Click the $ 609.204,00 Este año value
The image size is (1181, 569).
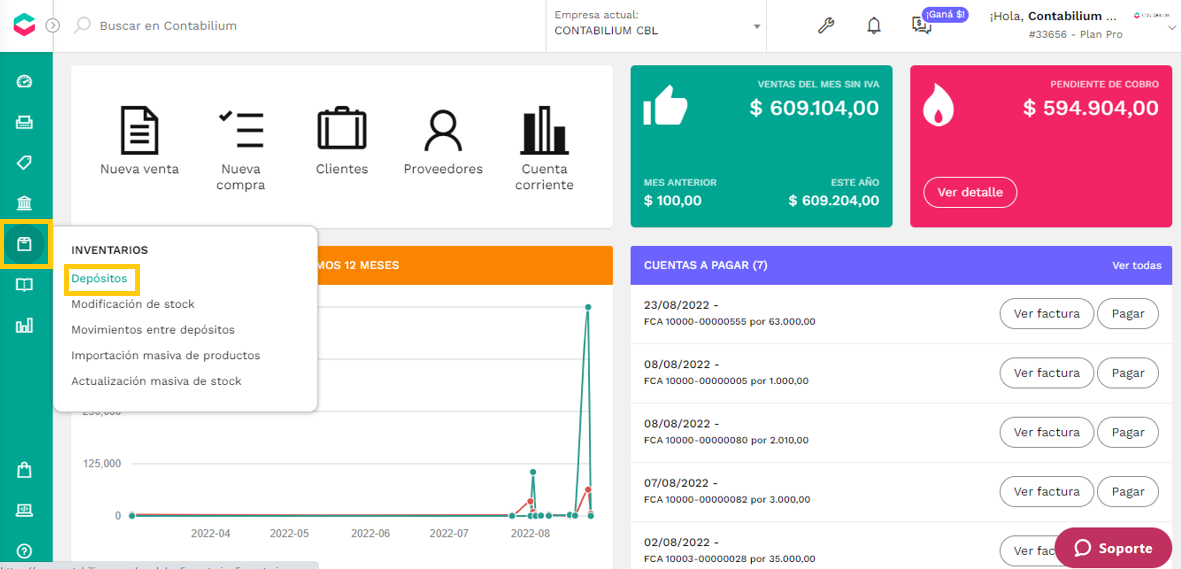pos(834,201)
